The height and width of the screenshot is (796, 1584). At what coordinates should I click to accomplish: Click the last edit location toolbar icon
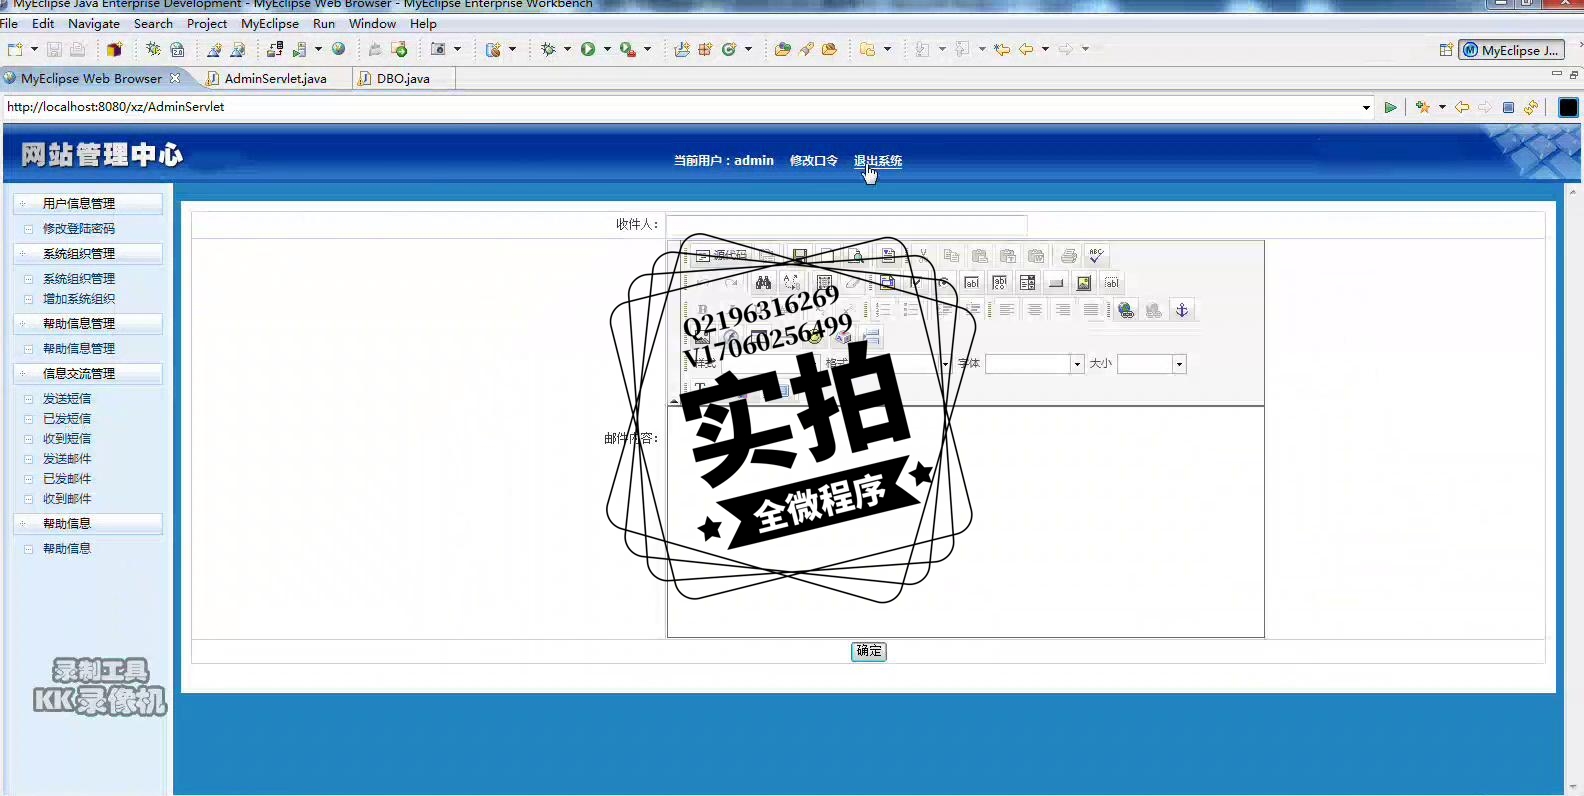[1002, 49]
